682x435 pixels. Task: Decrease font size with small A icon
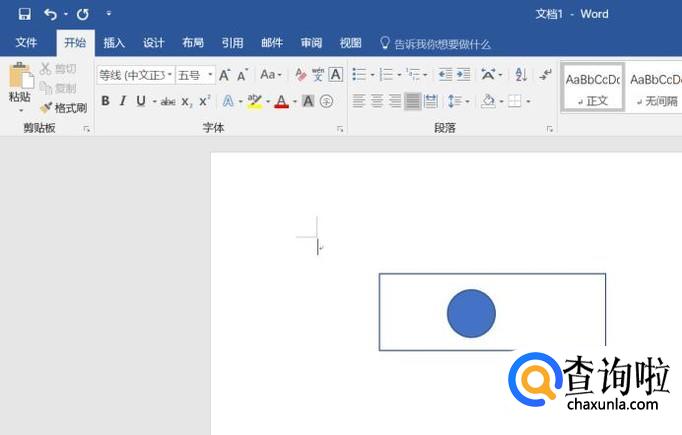tap(242, 75)
